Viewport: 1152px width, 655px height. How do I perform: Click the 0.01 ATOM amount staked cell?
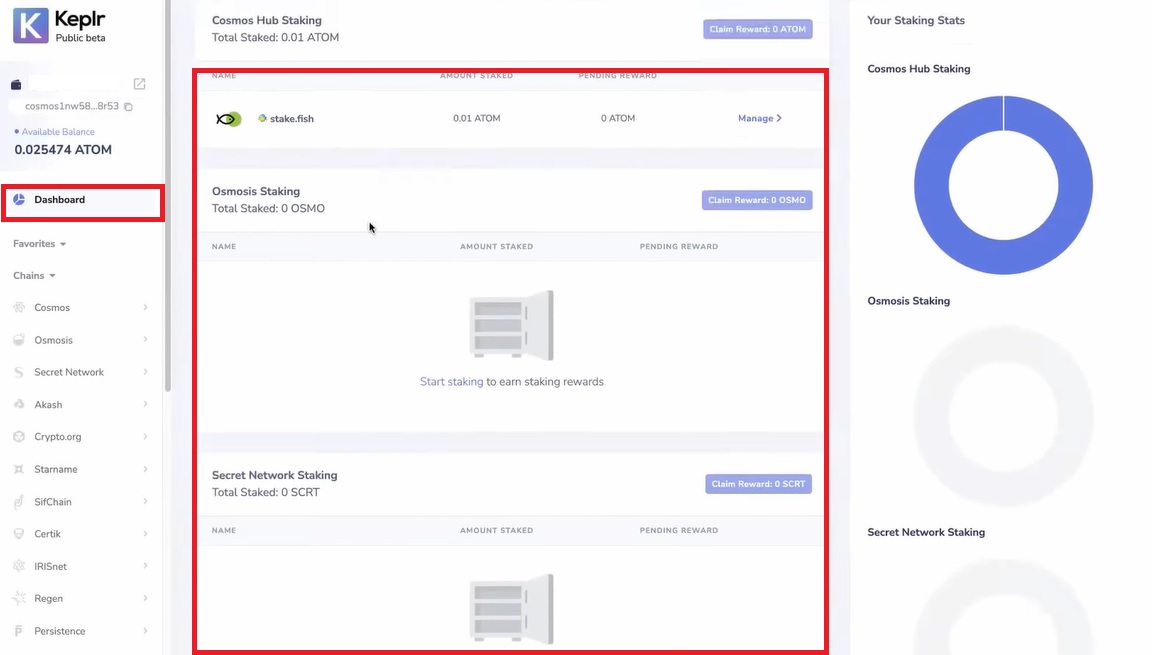point(477,118)
